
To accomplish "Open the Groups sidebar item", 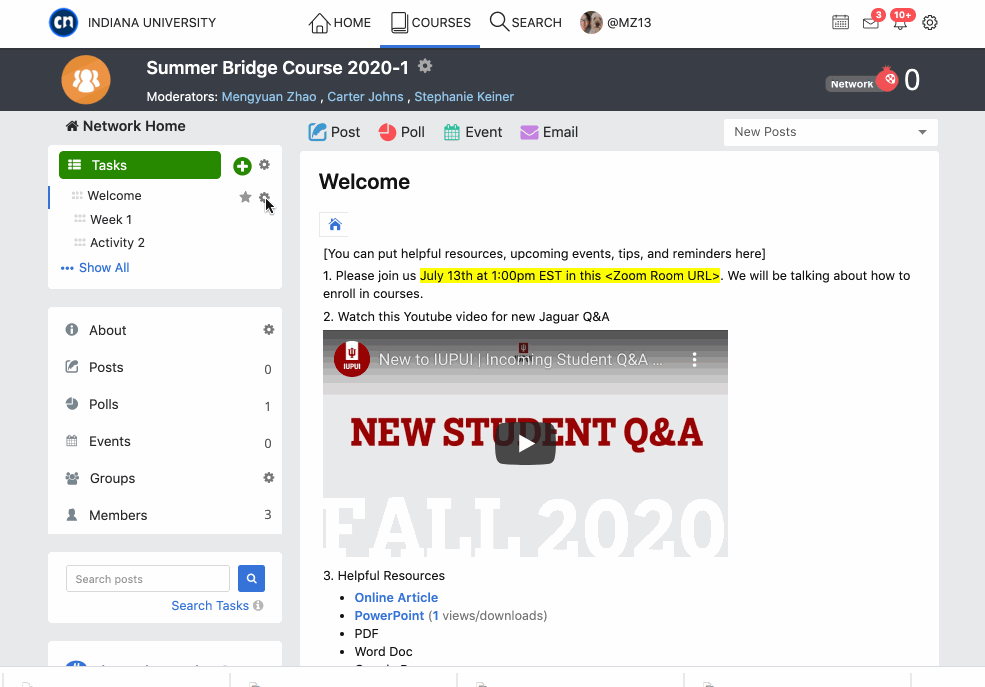I will pyautogui.click(x=112, y=479).
